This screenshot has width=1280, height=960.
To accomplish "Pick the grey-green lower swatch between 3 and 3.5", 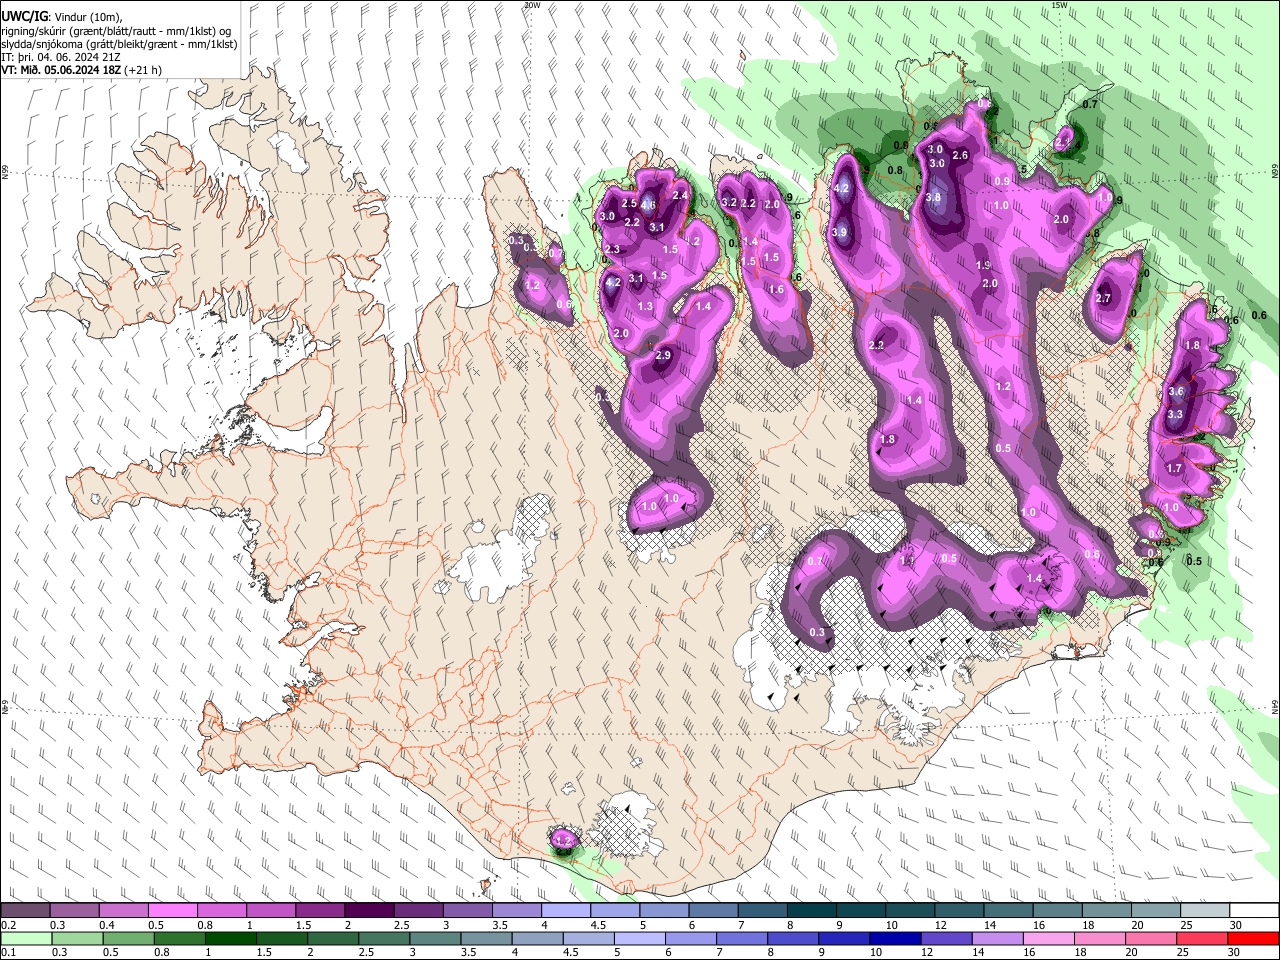I will (x=435, y=939).
